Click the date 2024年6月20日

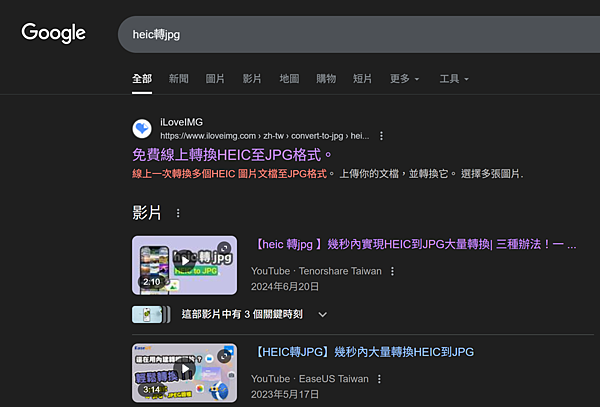tap(285, 287)
